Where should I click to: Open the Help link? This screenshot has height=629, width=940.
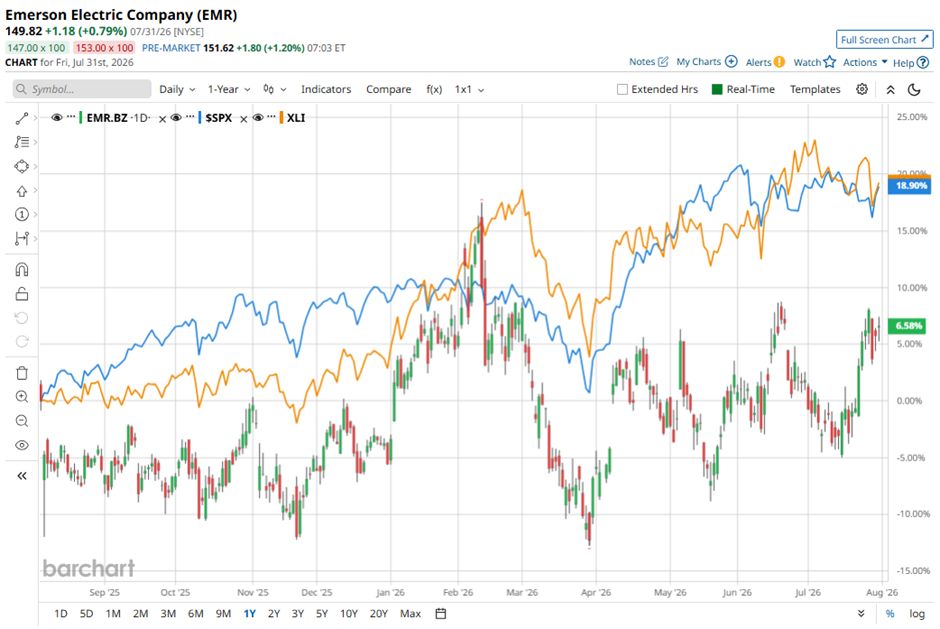[x=911, y=62]
